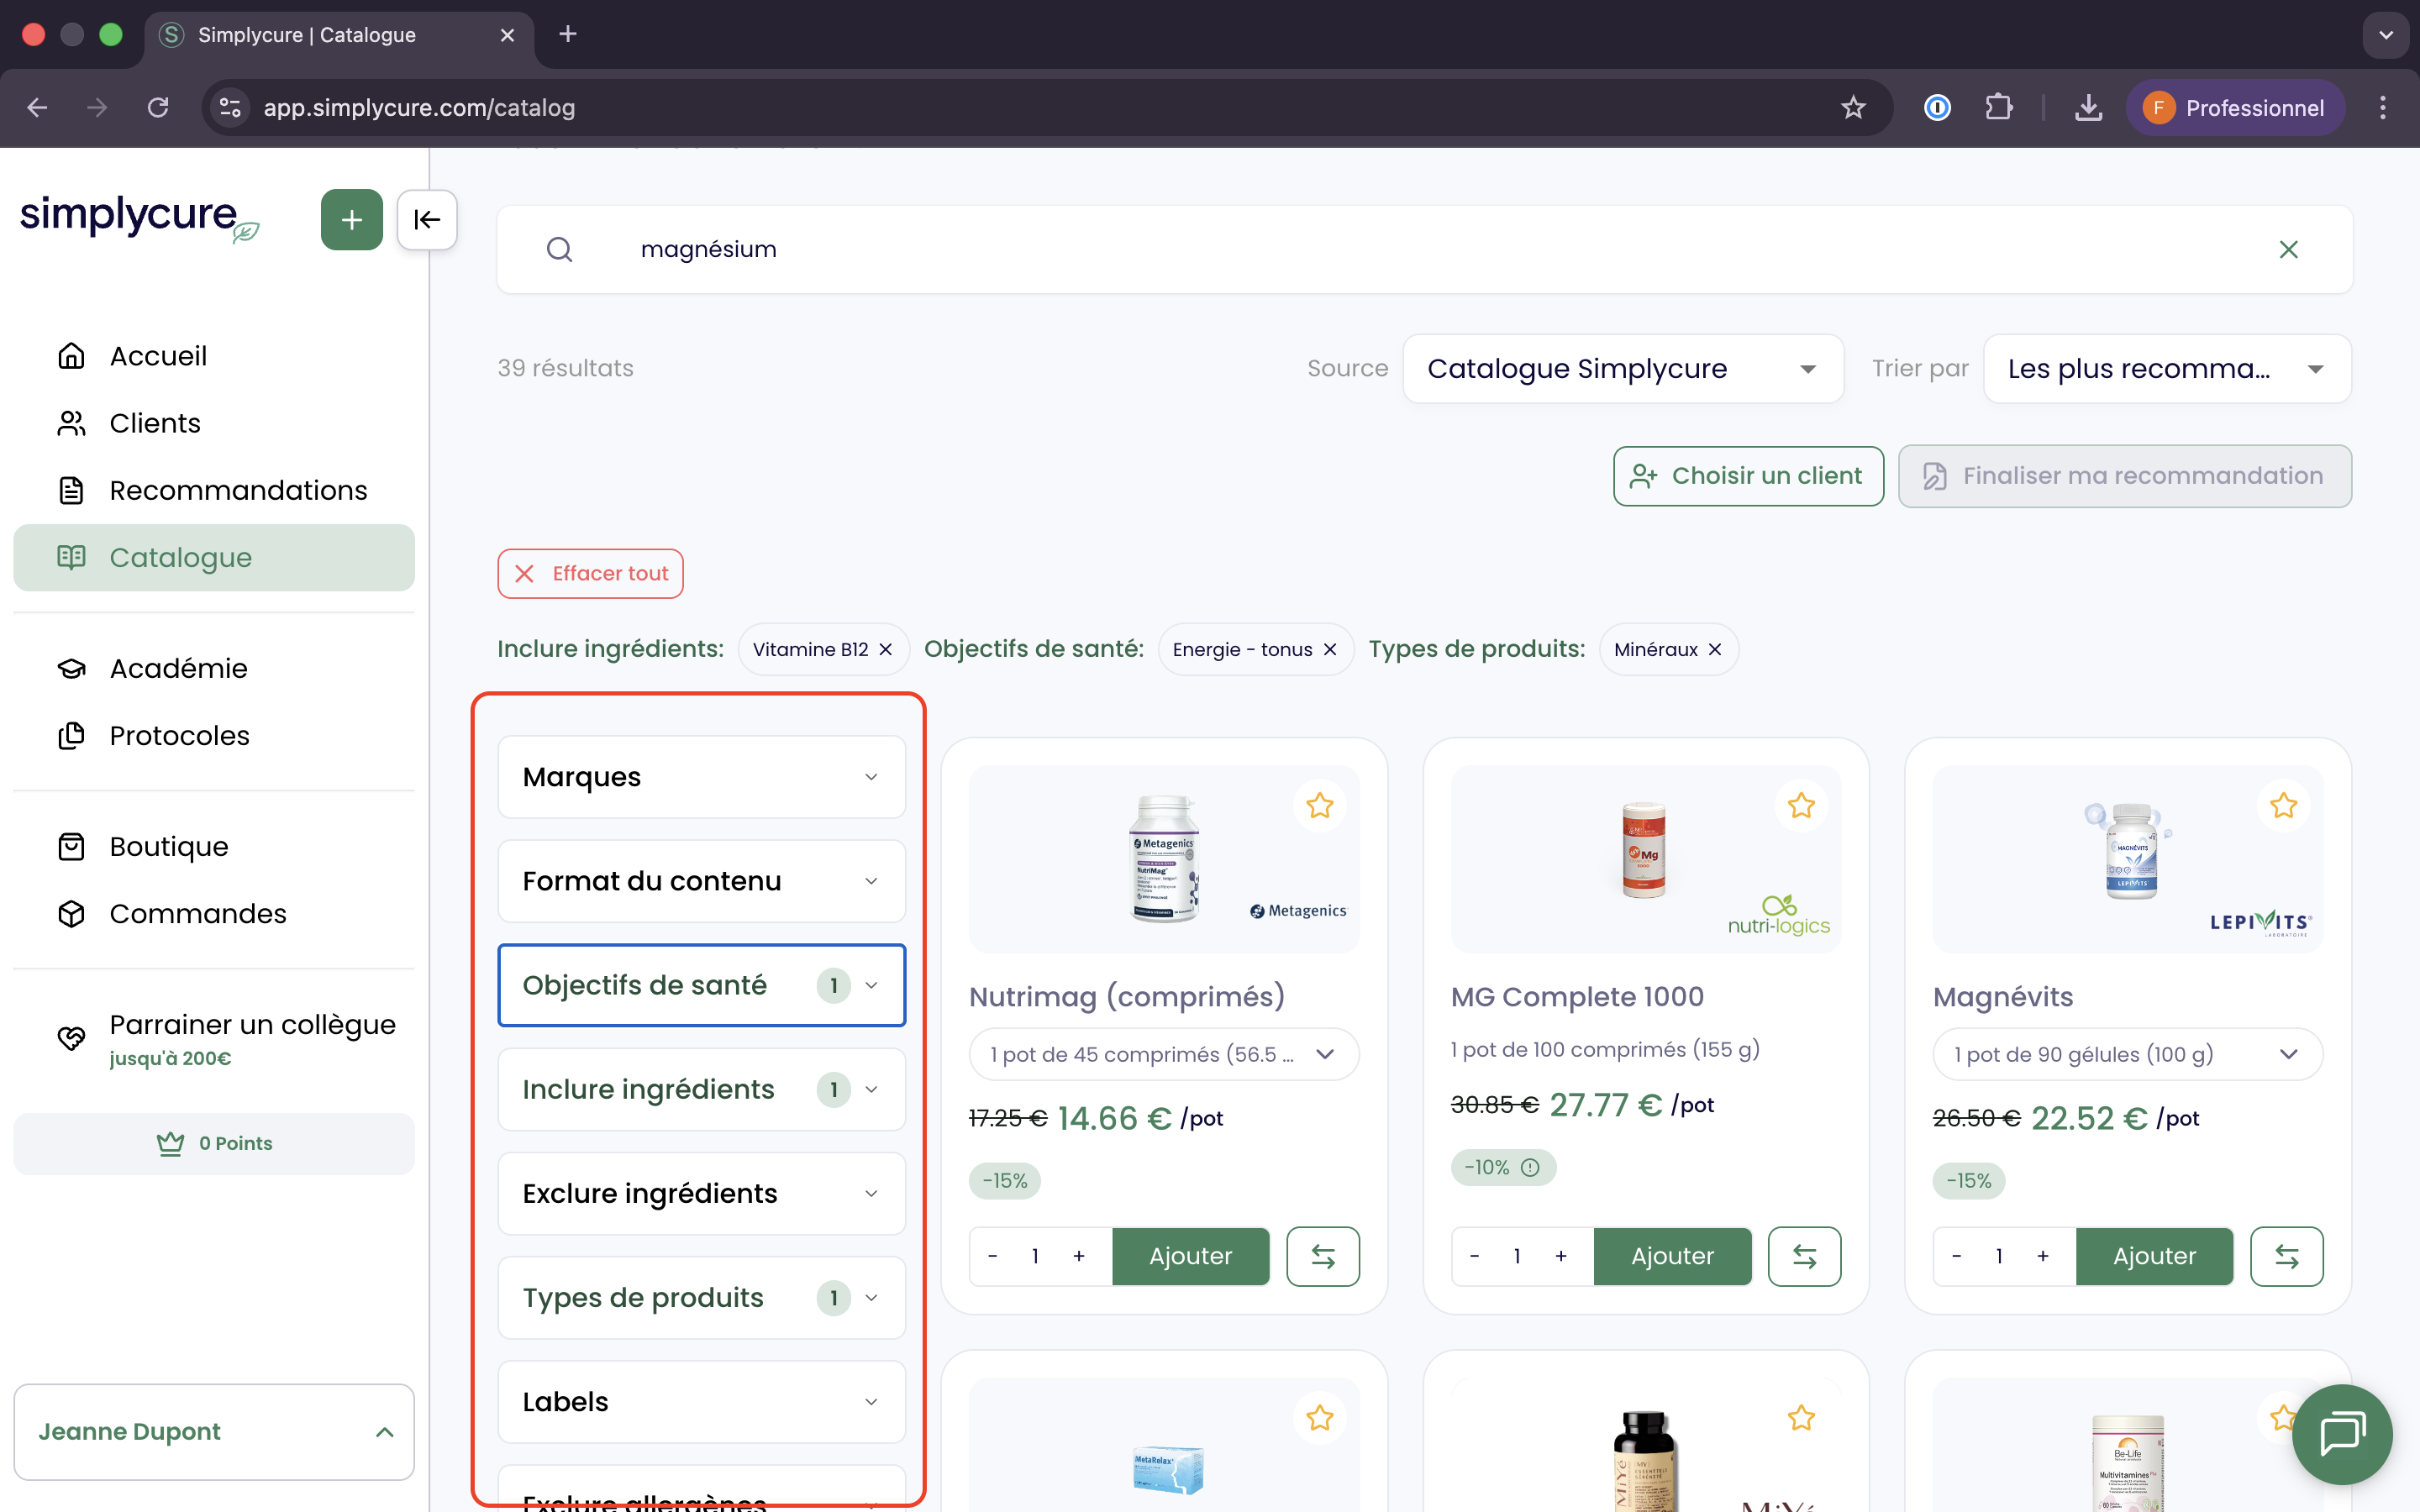The image size is (2420, 1512).
Task: Open Magnévits pot size dropdown
Action: click(2127, 1054)
